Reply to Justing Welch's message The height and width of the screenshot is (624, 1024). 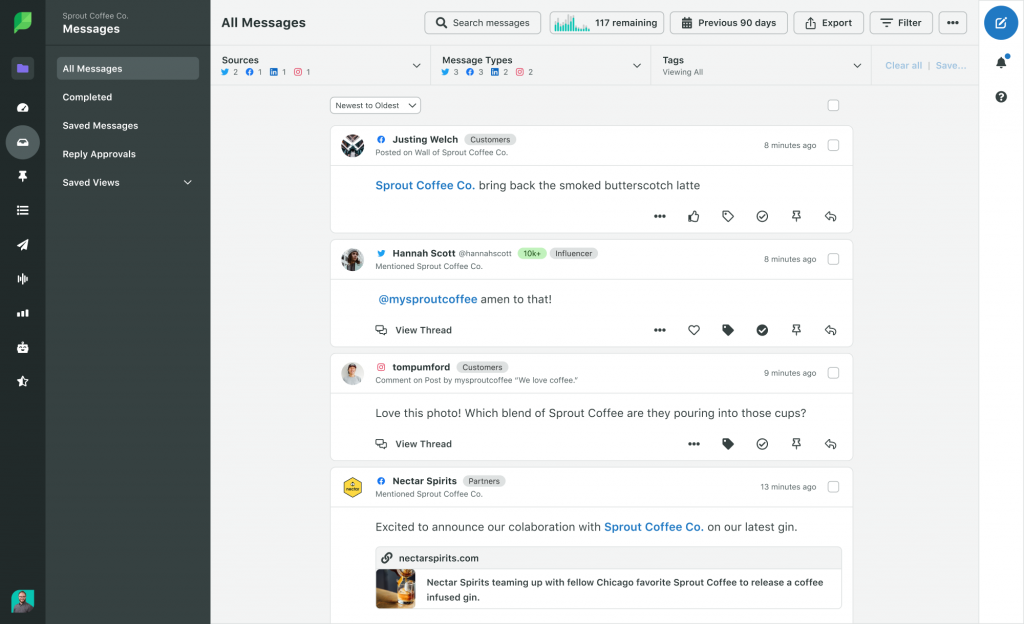pyautogui.click(x=830, y=216)
